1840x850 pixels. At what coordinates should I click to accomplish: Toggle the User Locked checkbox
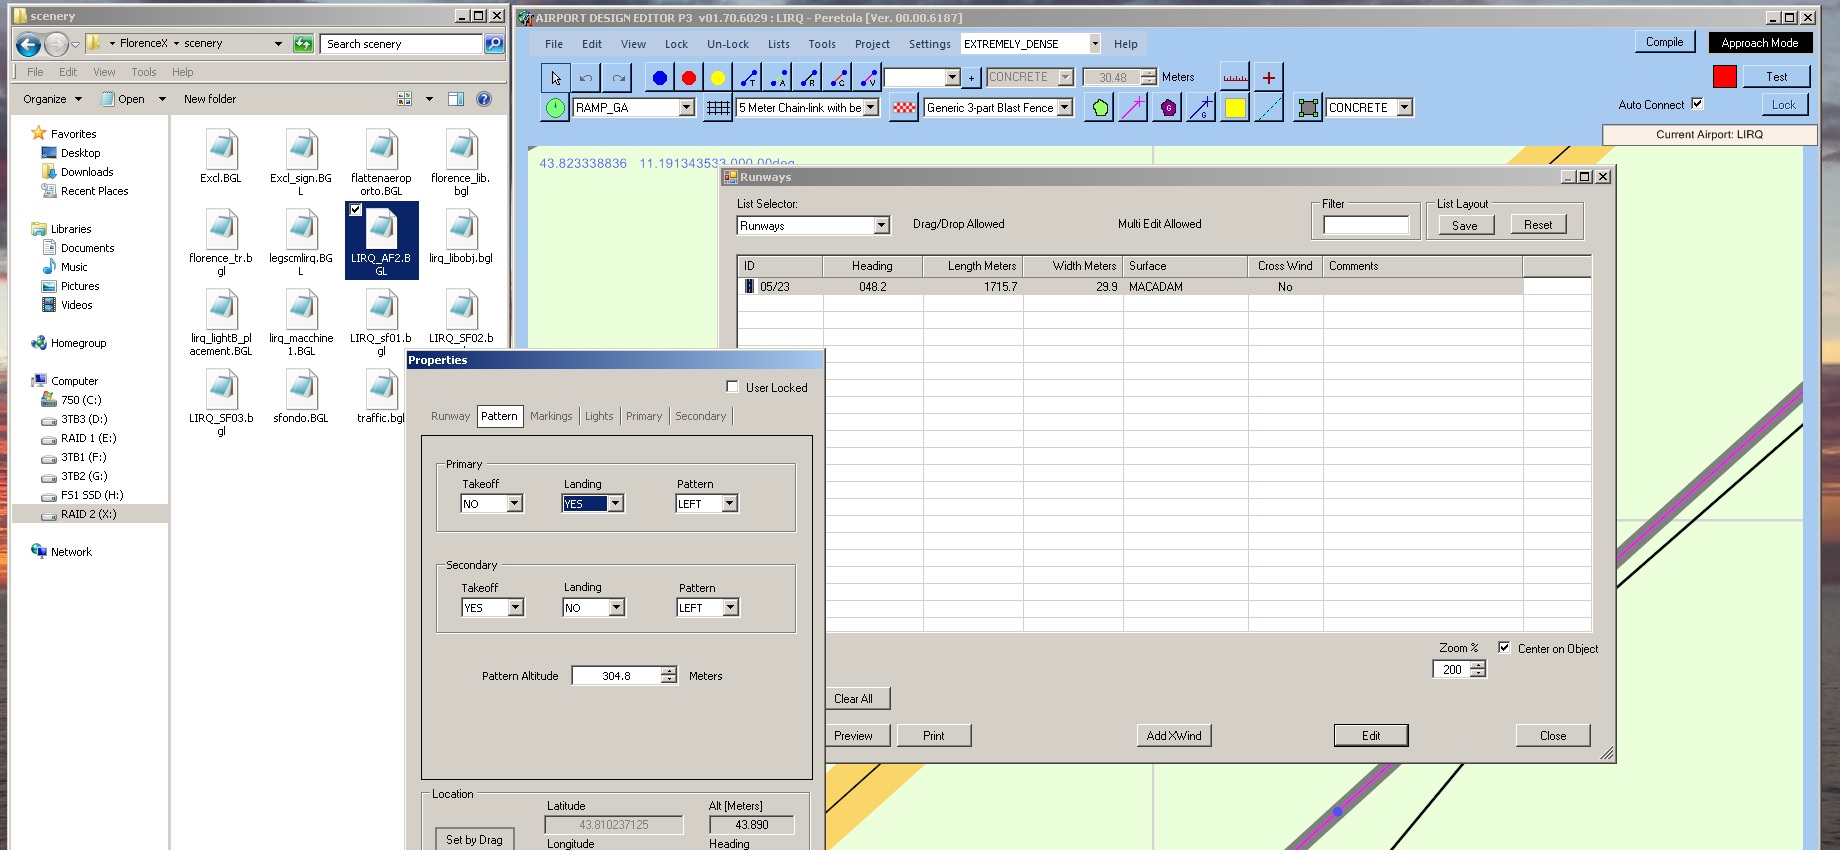click(733, 387)
